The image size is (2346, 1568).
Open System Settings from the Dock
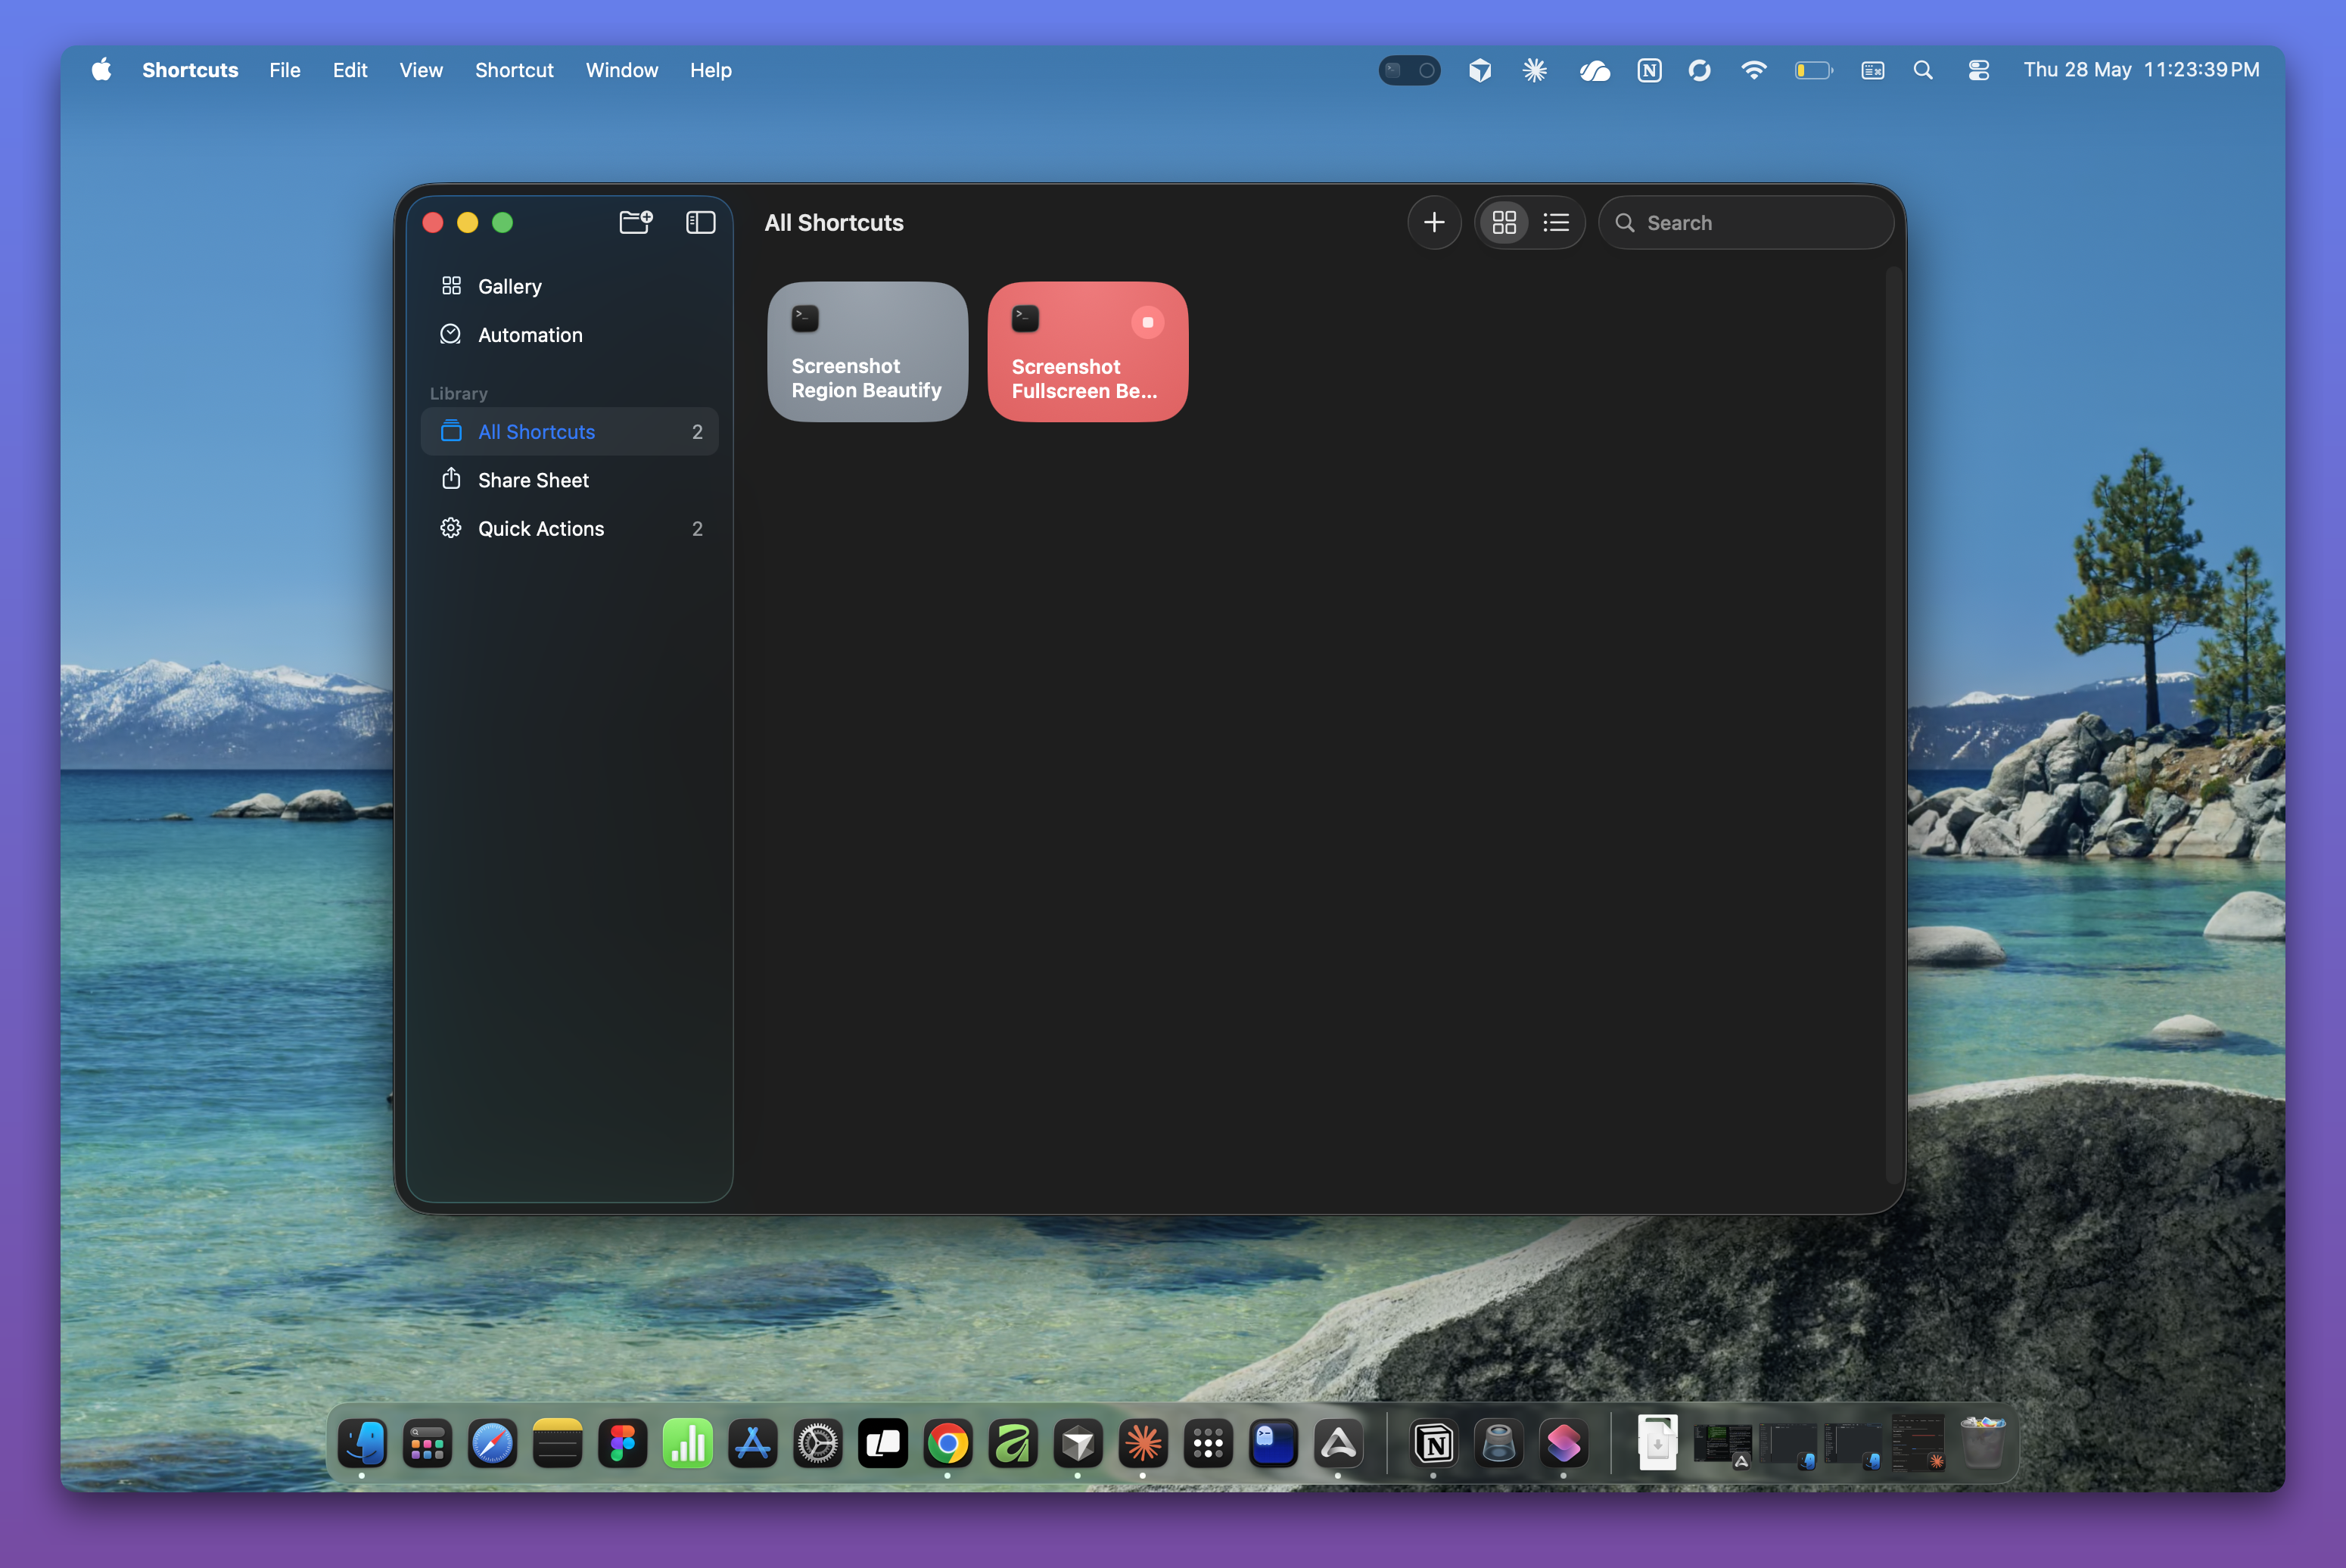coord(817,1443)
